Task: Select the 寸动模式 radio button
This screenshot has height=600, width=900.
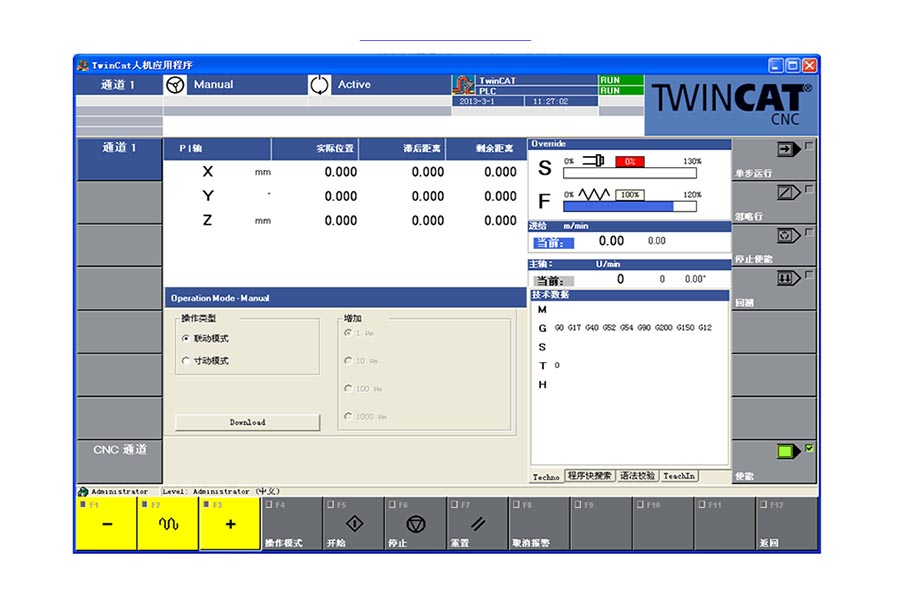Action: [x=185, y=361]
